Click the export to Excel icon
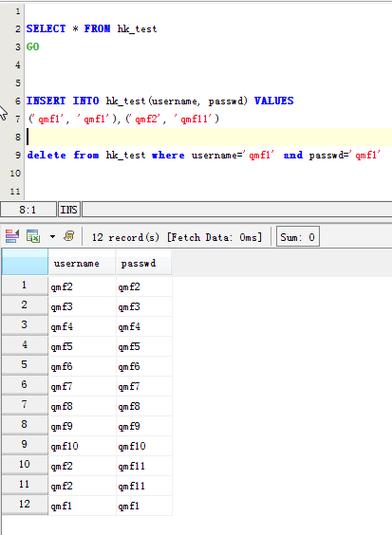The image size is (392, 535). [33, 236]
